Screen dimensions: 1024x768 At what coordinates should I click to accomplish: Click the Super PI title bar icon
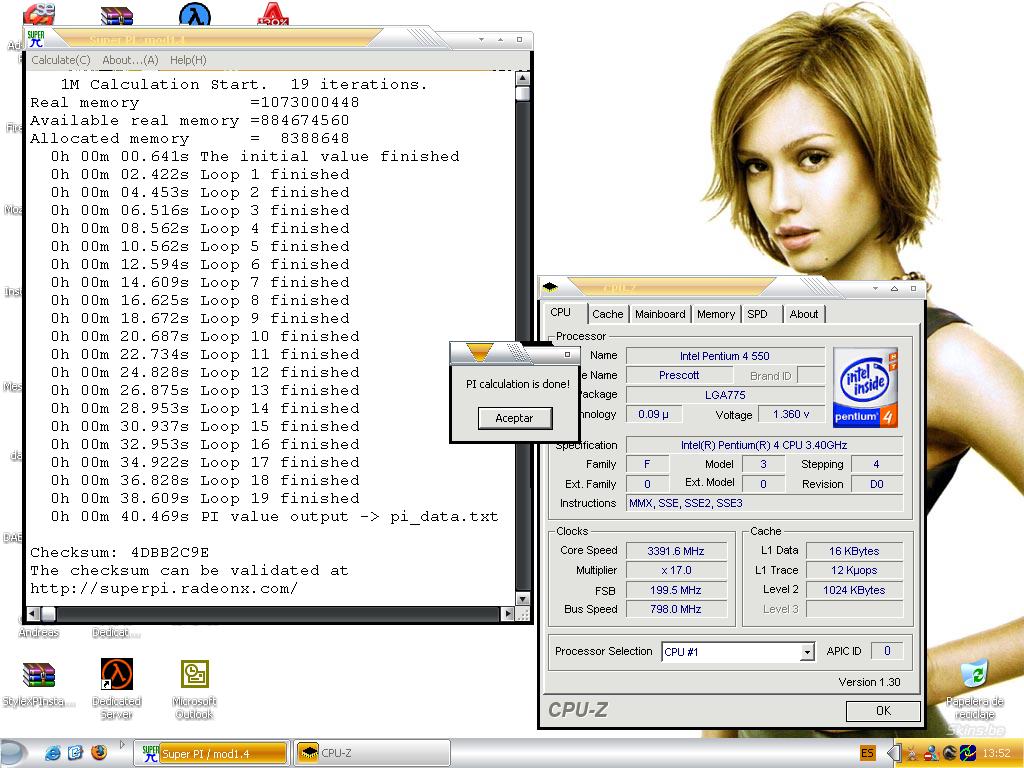37,39
